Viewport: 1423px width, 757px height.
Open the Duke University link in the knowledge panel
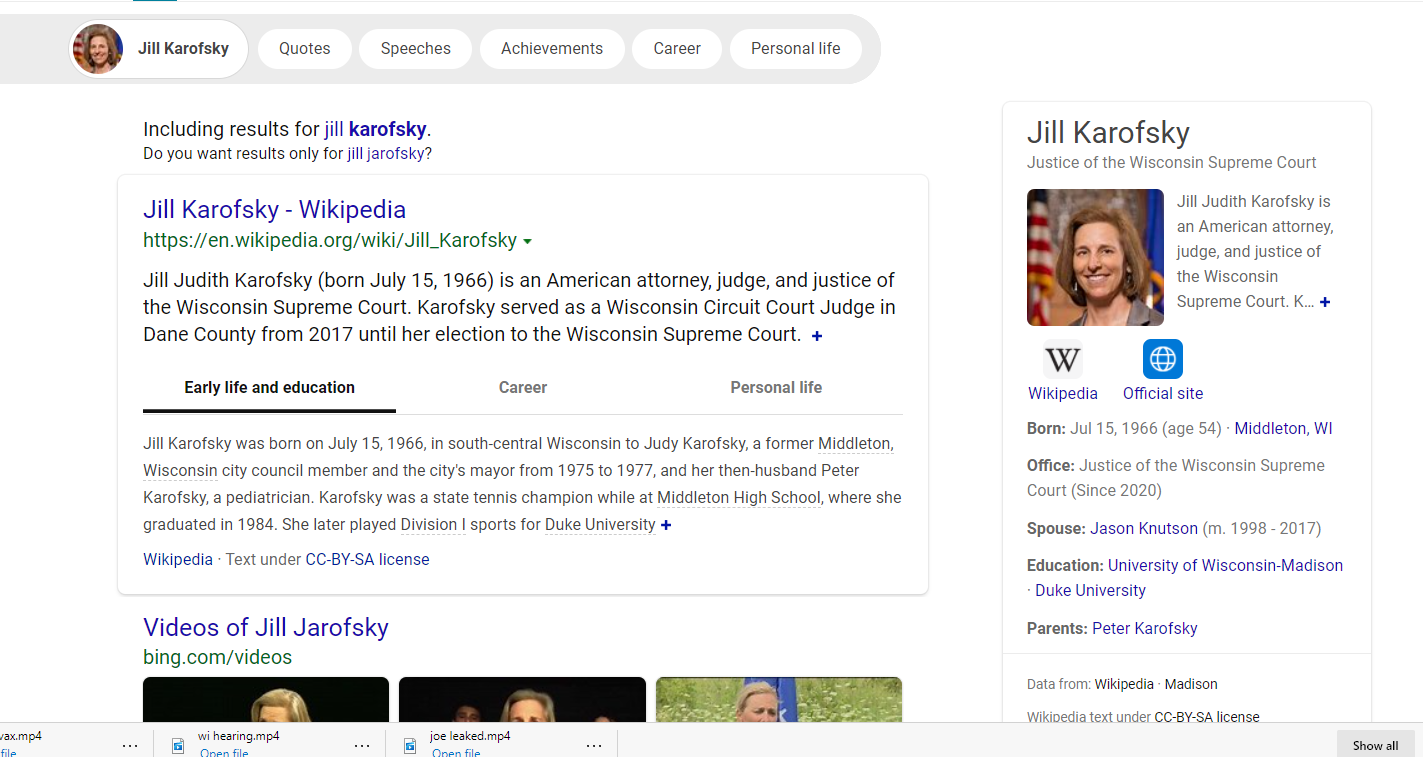pos(1090,591)
